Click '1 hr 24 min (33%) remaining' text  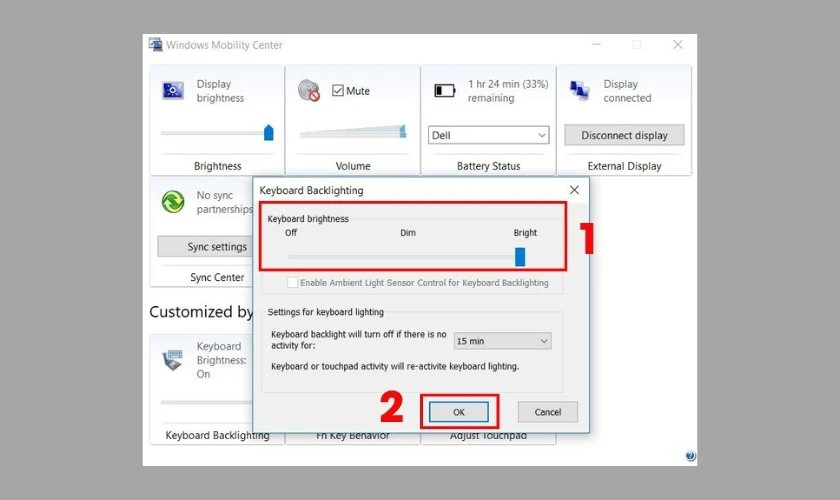click(508, 91)
